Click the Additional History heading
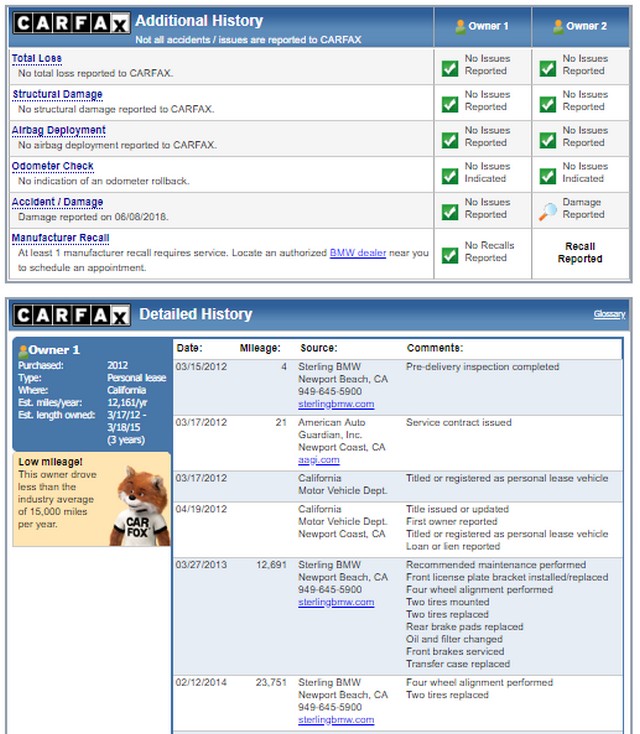The image size is (640, 734). [x=199, y=21]
